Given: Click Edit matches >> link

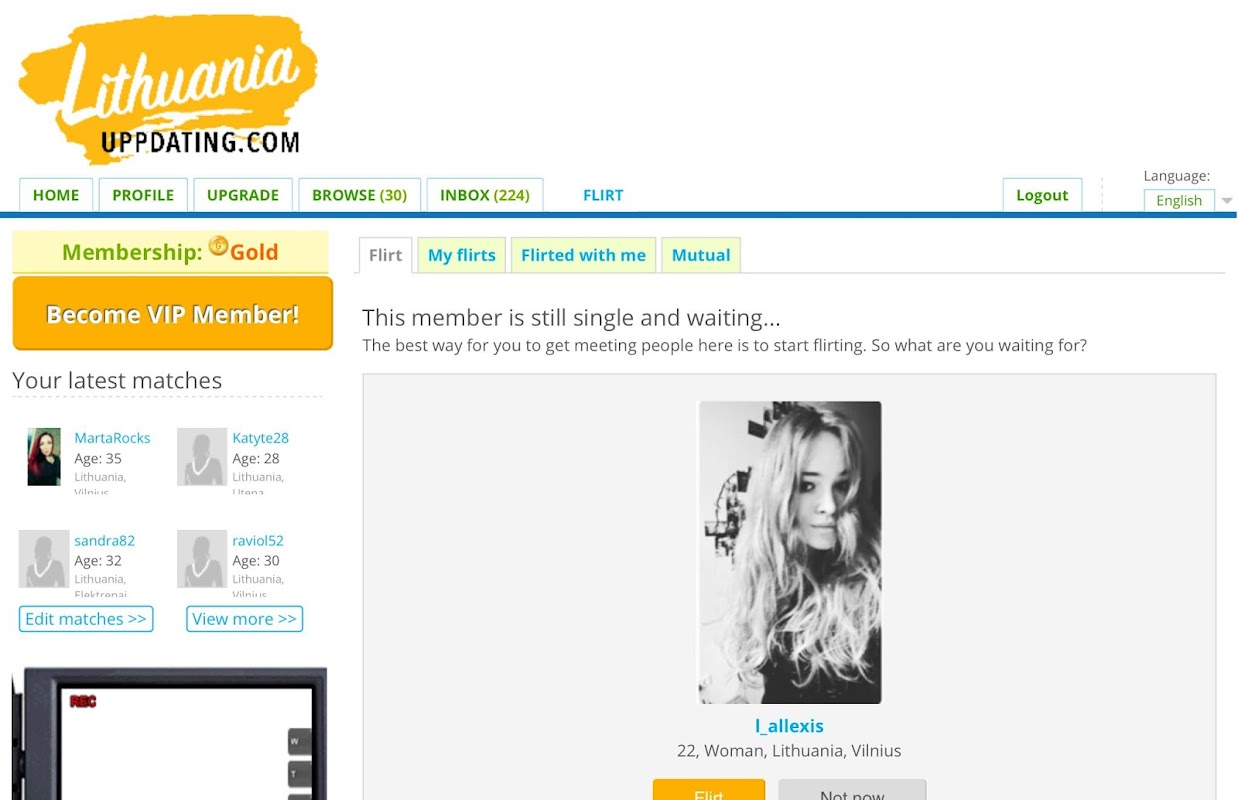Looking at the screenshot, I should (86, 619).
